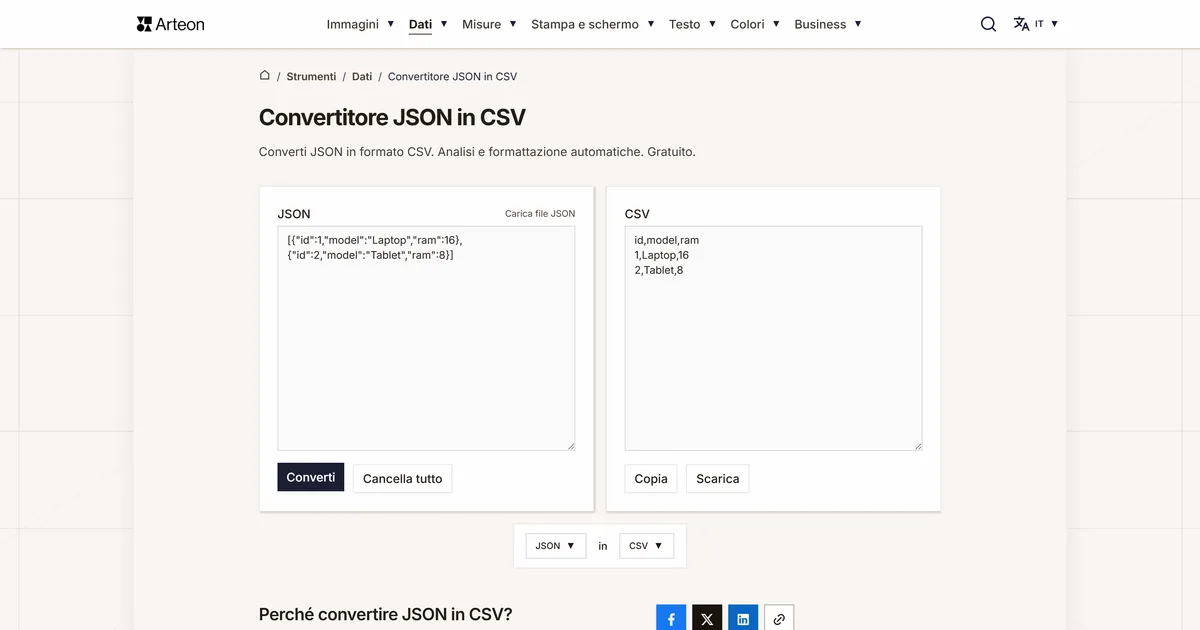Go to home via breadcrumb house icon
Image resolution: width=1200 pixels, height=630 pixels.
coord(265,75)
